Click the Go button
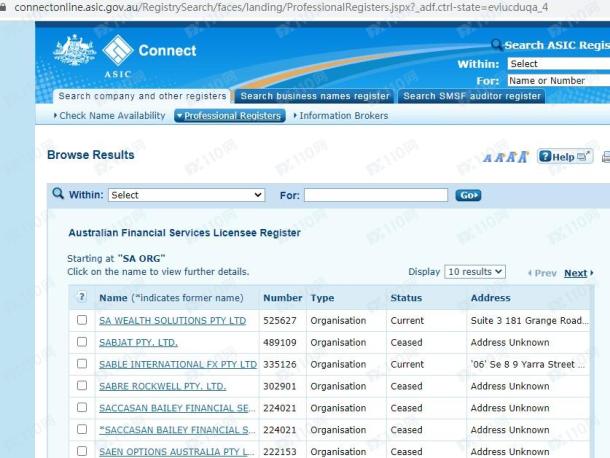 pyautogui.click(x=468, y=195)
